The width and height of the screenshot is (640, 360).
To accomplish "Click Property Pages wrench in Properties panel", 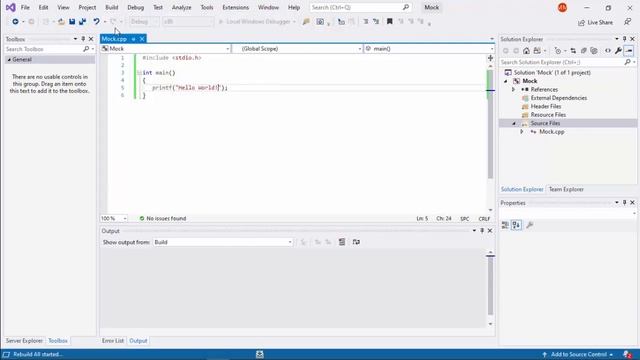I will pyautogui.click(x=530, y=225).
